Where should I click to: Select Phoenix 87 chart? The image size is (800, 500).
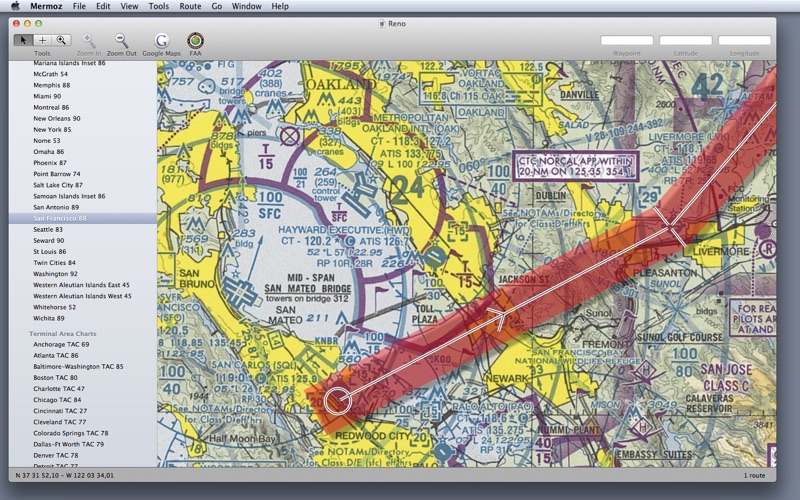(50, 163)
